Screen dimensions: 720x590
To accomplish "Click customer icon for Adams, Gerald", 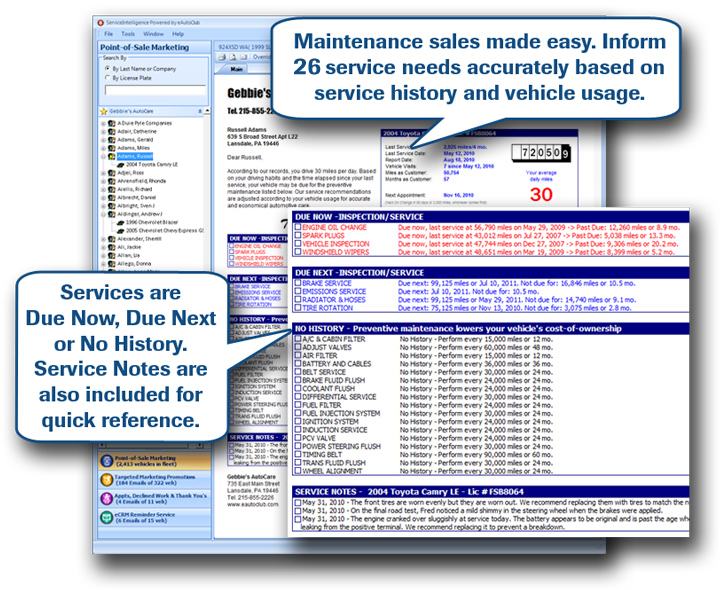I will (x=112, y=140).
